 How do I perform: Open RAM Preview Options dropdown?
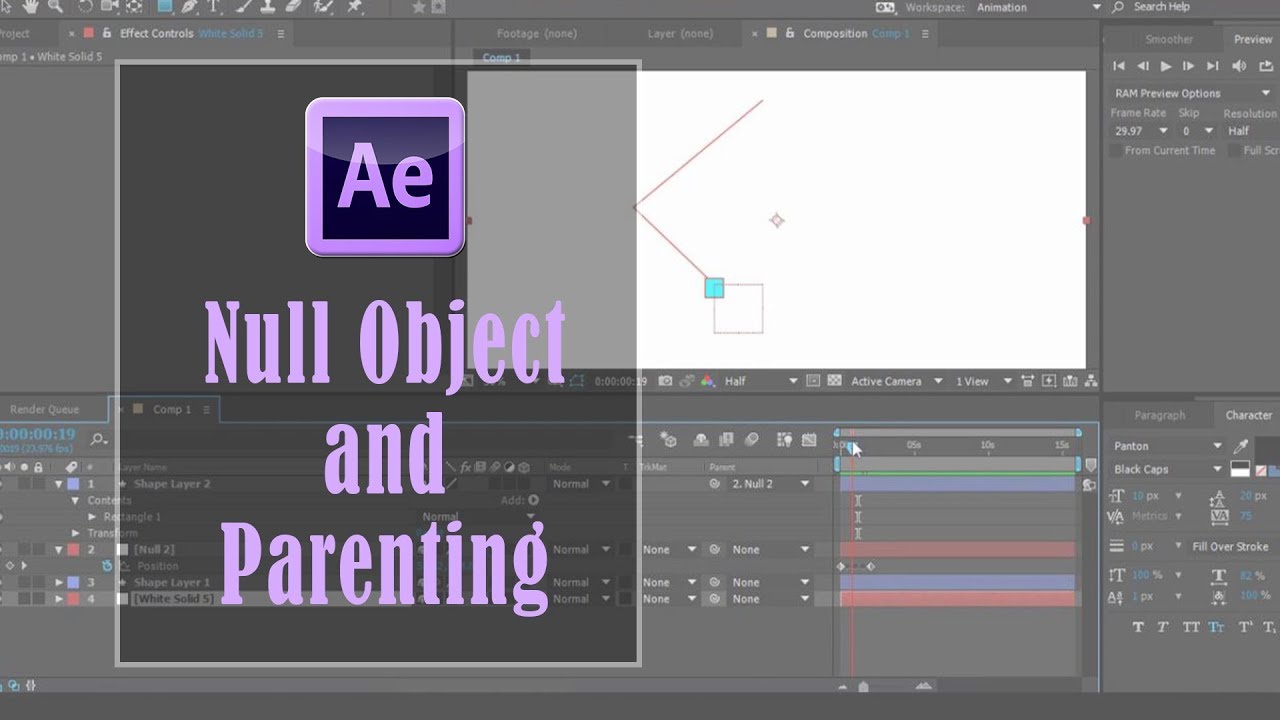point(1192,93)
